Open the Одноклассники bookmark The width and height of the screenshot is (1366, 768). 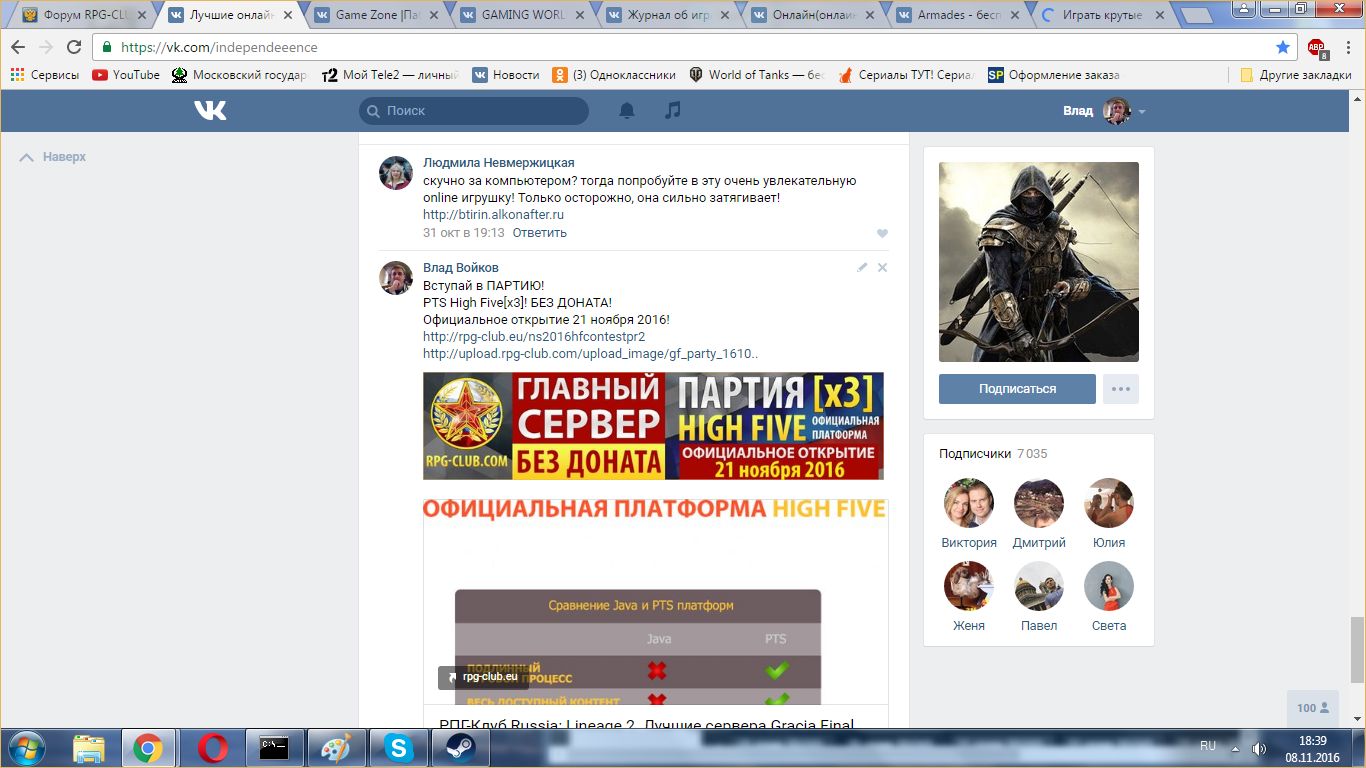point(614,75)
